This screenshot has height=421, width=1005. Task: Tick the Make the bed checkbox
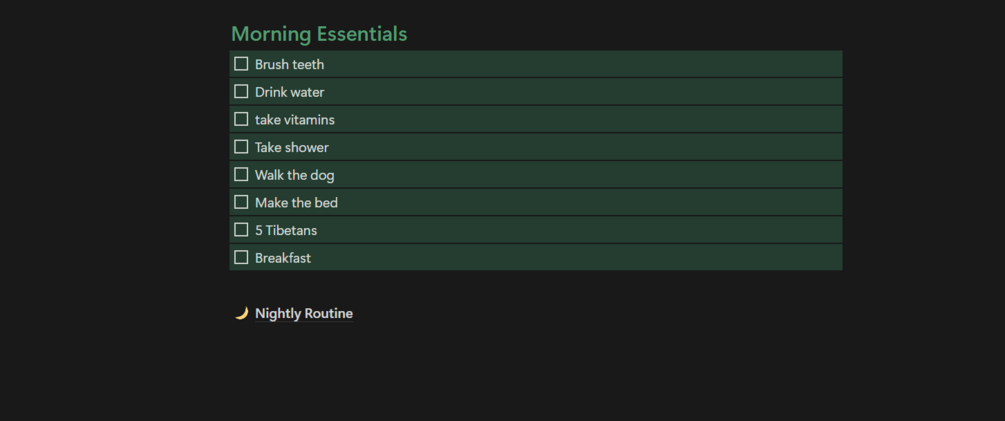click(x=241, y=202)
